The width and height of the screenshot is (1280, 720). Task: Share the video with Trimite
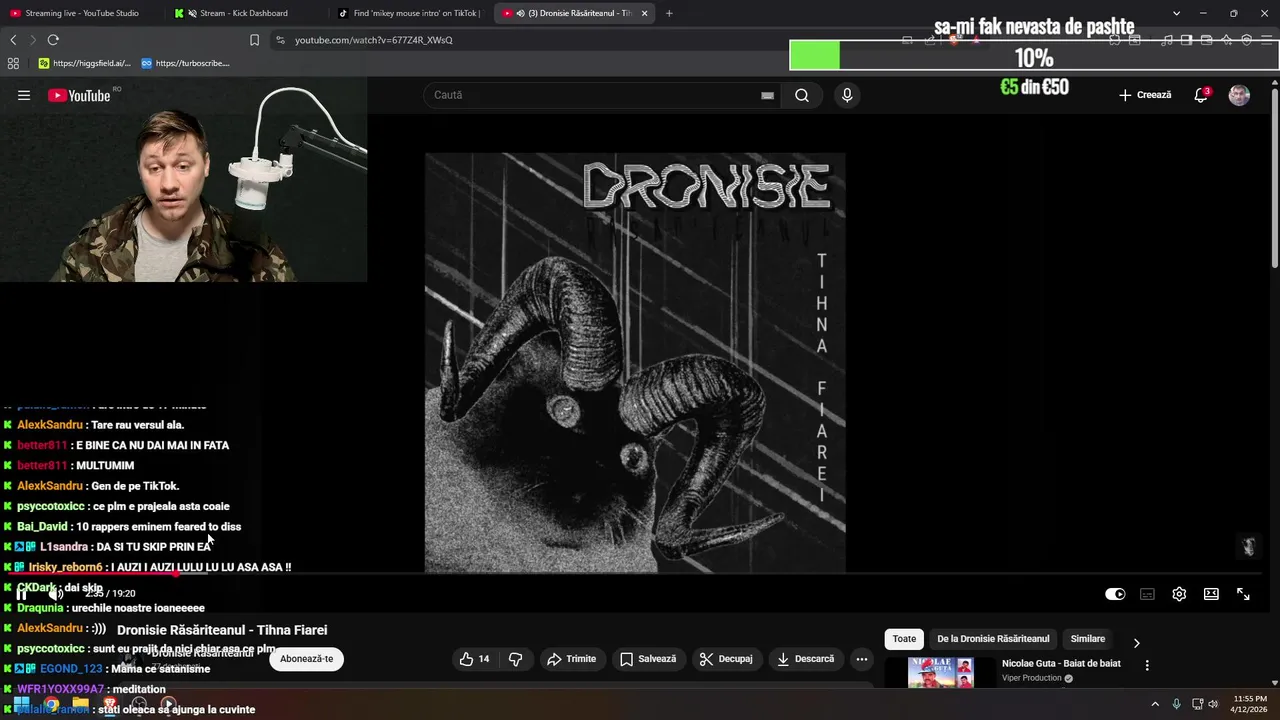coord(571,659)
